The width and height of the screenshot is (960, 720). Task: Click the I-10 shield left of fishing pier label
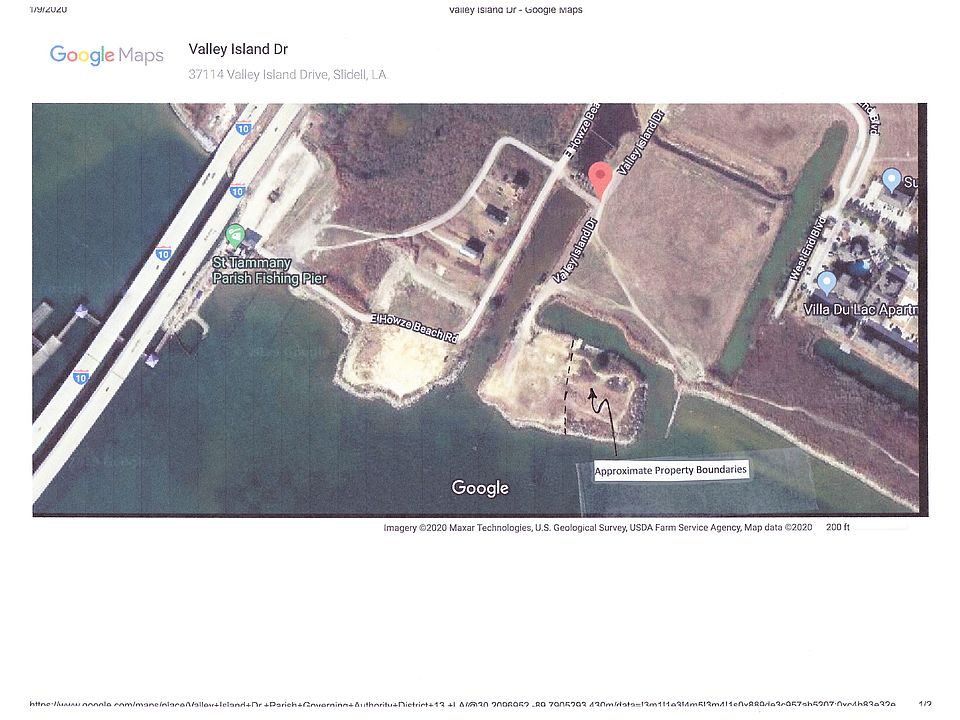click(163, 253)
